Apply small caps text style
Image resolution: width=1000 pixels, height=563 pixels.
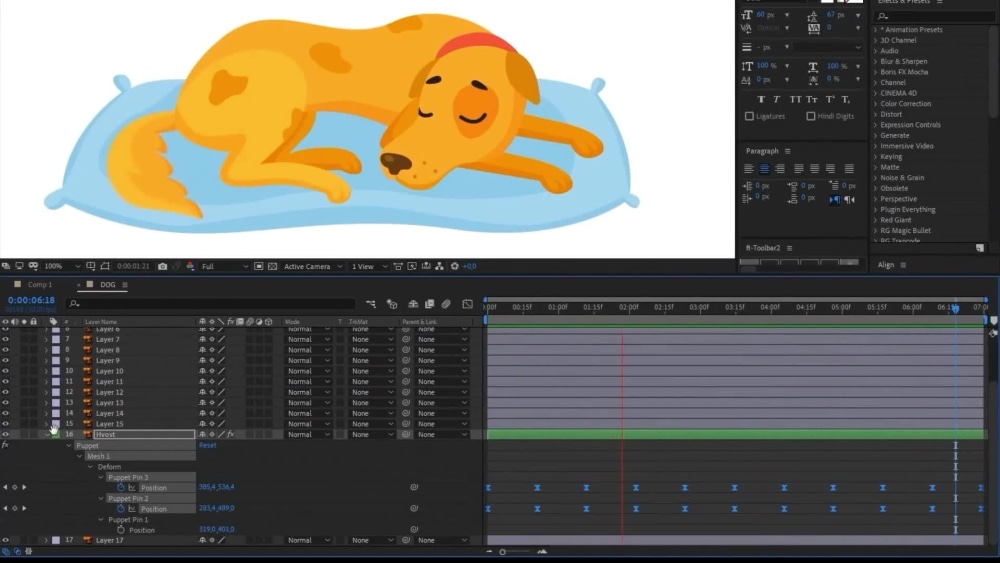pyautogui.click(x=812, y=99)
